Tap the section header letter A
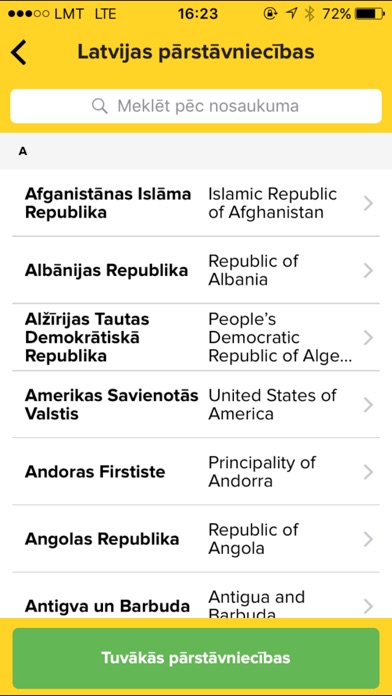The image size is (392, 696). [23, 151]
